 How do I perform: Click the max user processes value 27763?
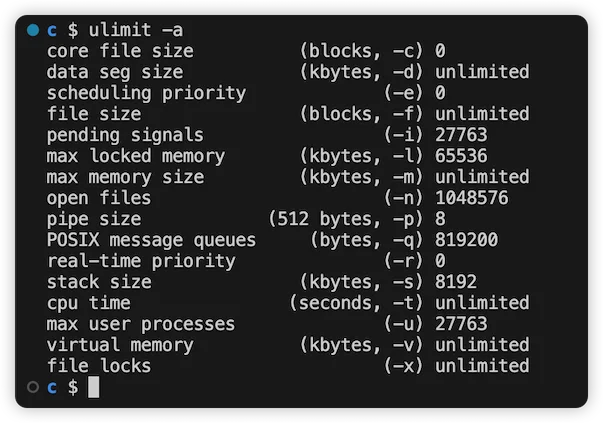tap(461, 323)
